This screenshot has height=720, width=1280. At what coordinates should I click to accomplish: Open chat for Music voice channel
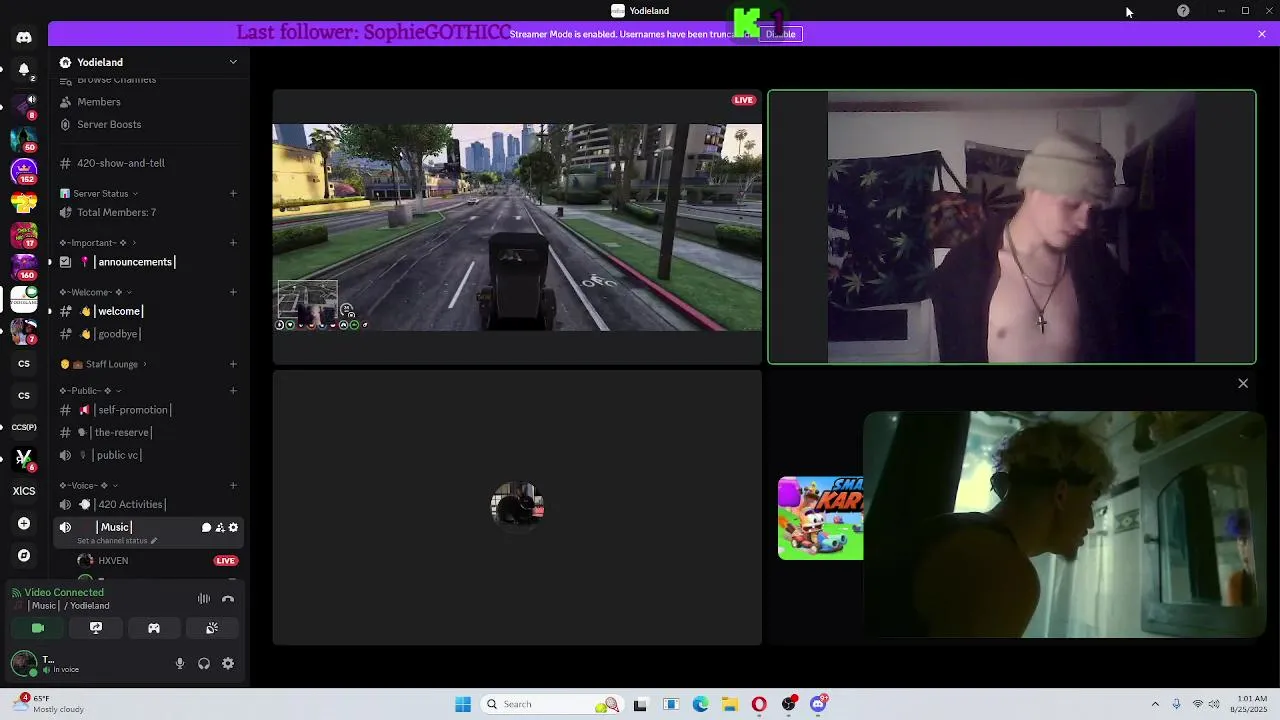click(206, 527)
